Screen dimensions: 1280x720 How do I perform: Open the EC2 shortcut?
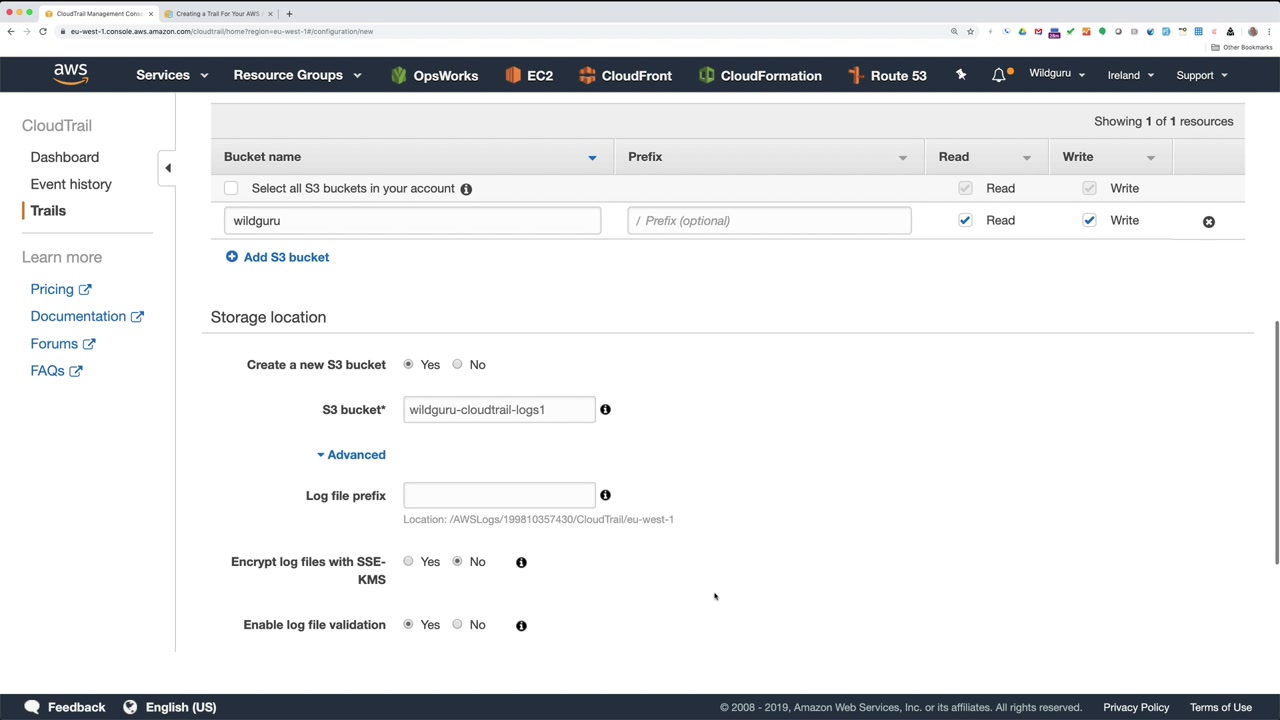pyautogui.click(x=529, y=75)
